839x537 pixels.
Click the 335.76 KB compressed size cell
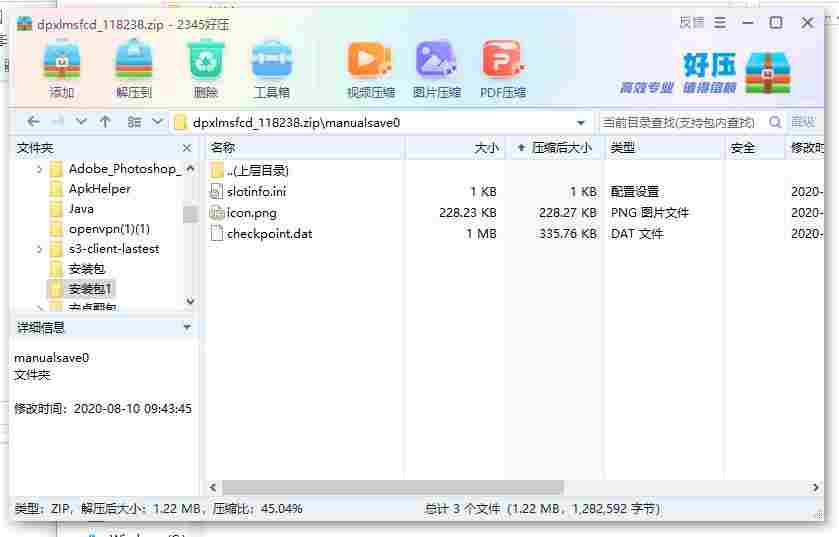[567, 234]
